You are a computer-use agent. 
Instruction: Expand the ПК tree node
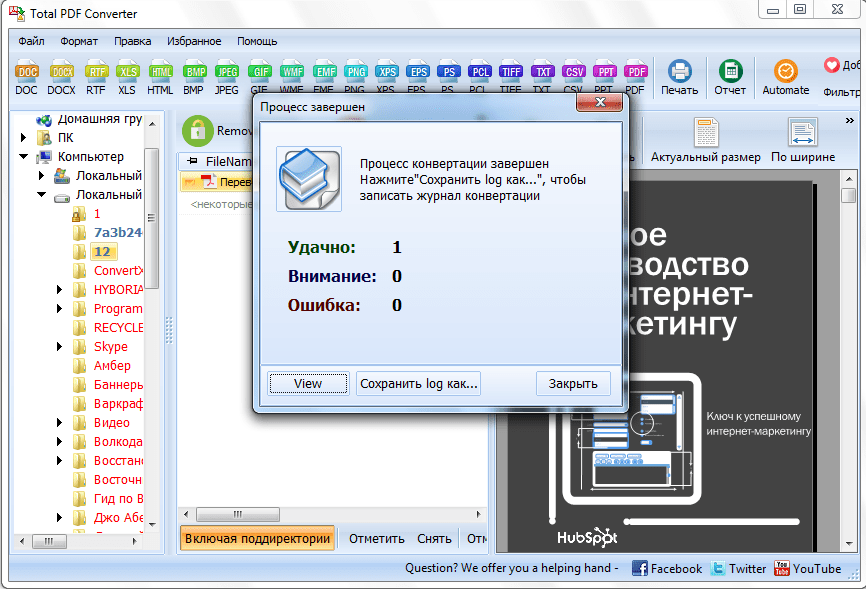(24, 138)
